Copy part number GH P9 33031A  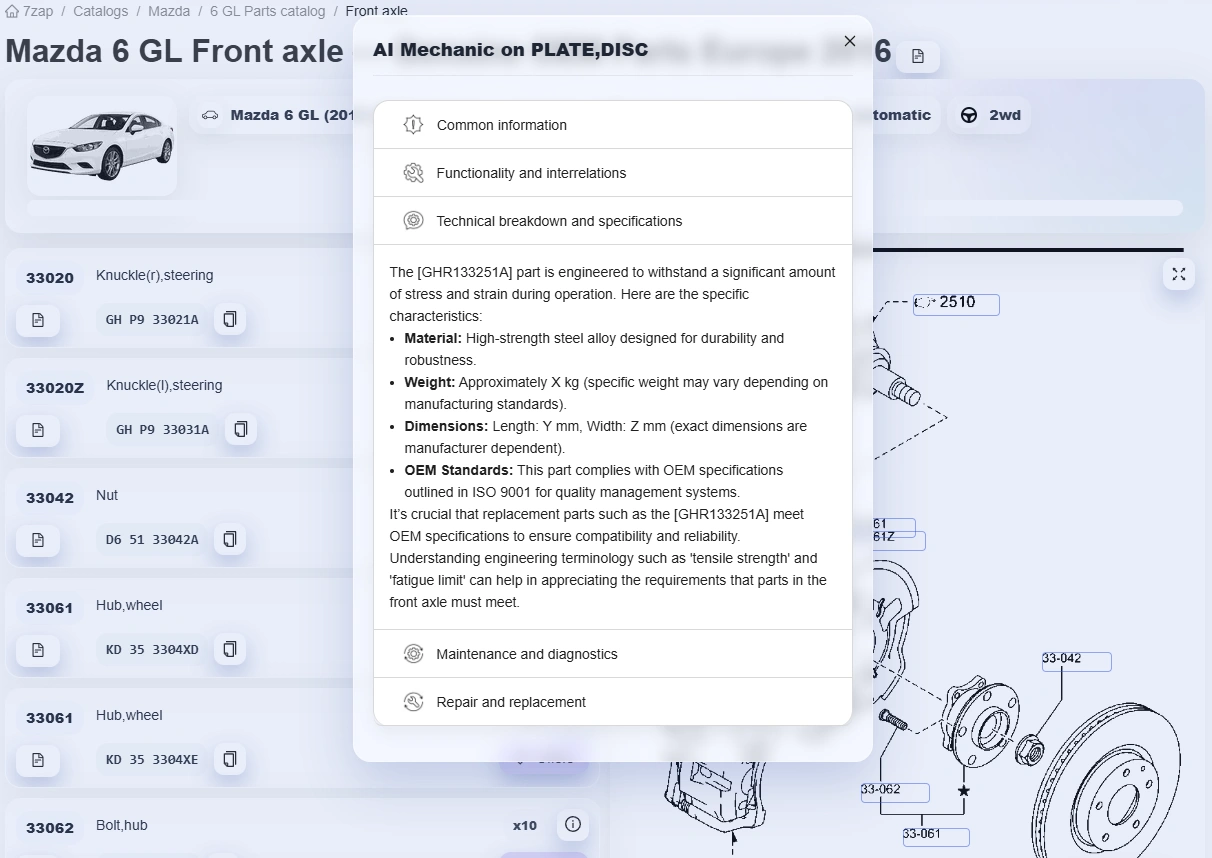(x=241, y=430)
